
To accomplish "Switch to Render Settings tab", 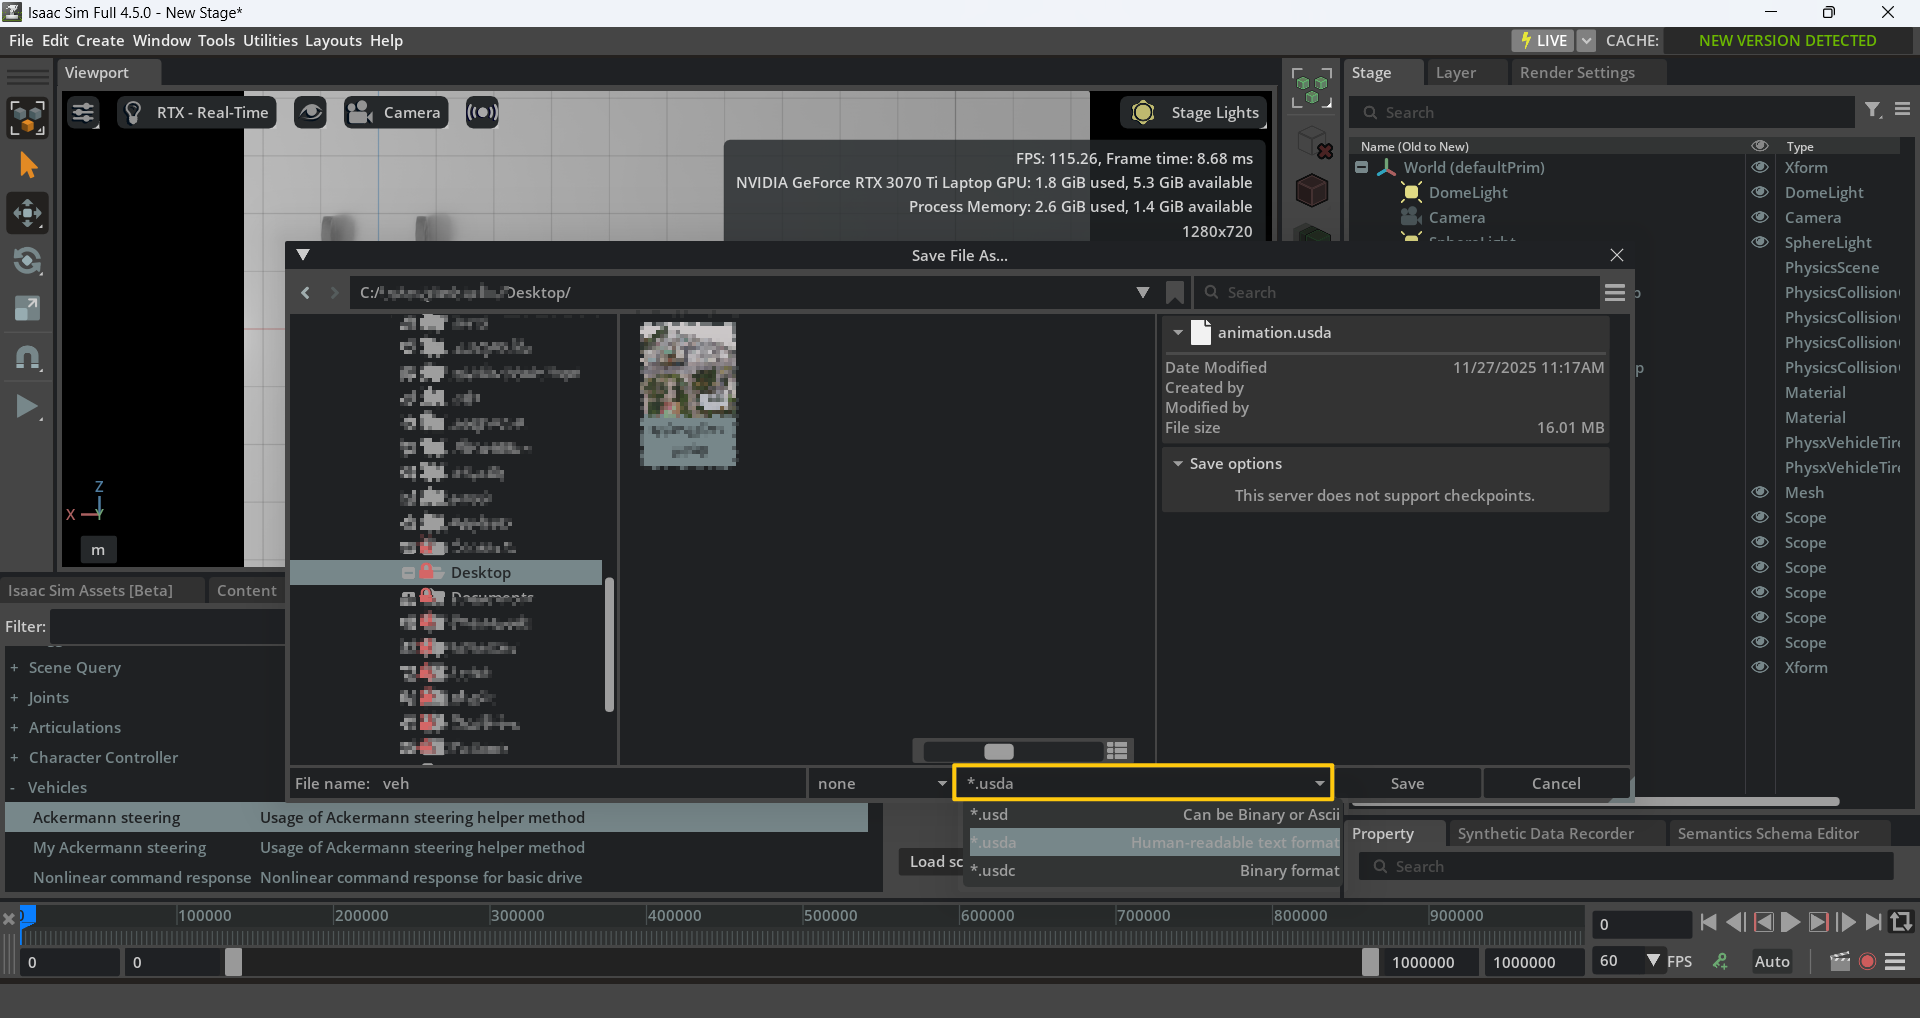I will point(1576,73).
